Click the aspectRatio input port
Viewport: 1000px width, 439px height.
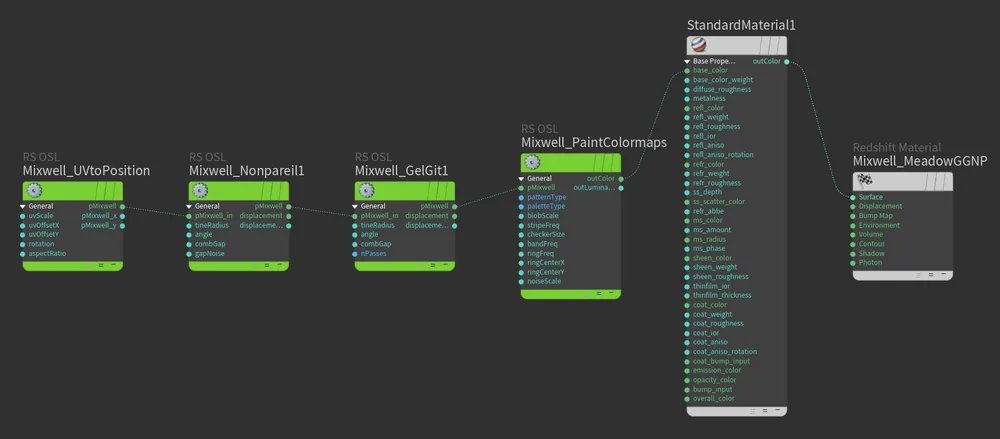23,253
